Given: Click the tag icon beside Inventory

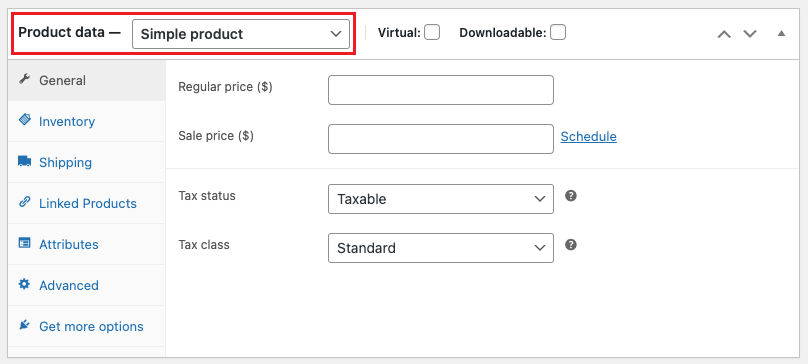Looking at the screenshot, I should tap(24, 120).
